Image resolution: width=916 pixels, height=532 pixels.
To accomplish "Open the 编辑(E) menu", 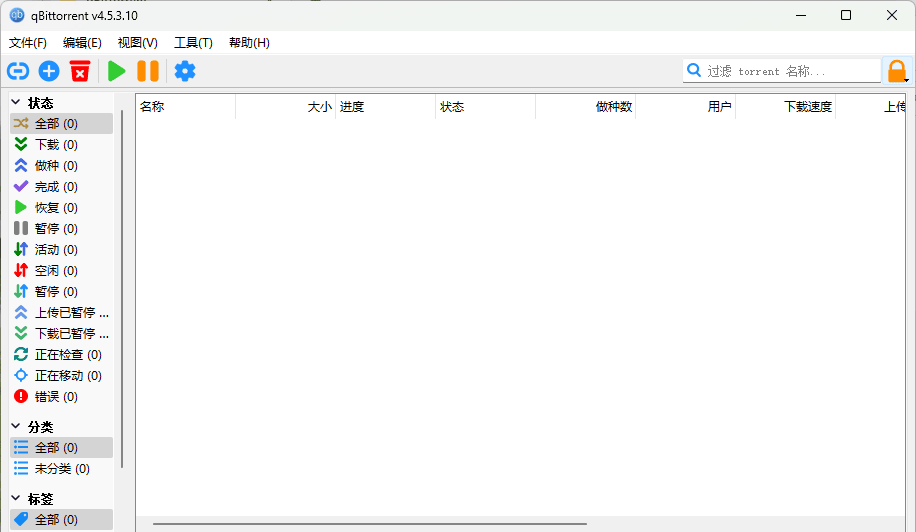I will pos(82,43).
